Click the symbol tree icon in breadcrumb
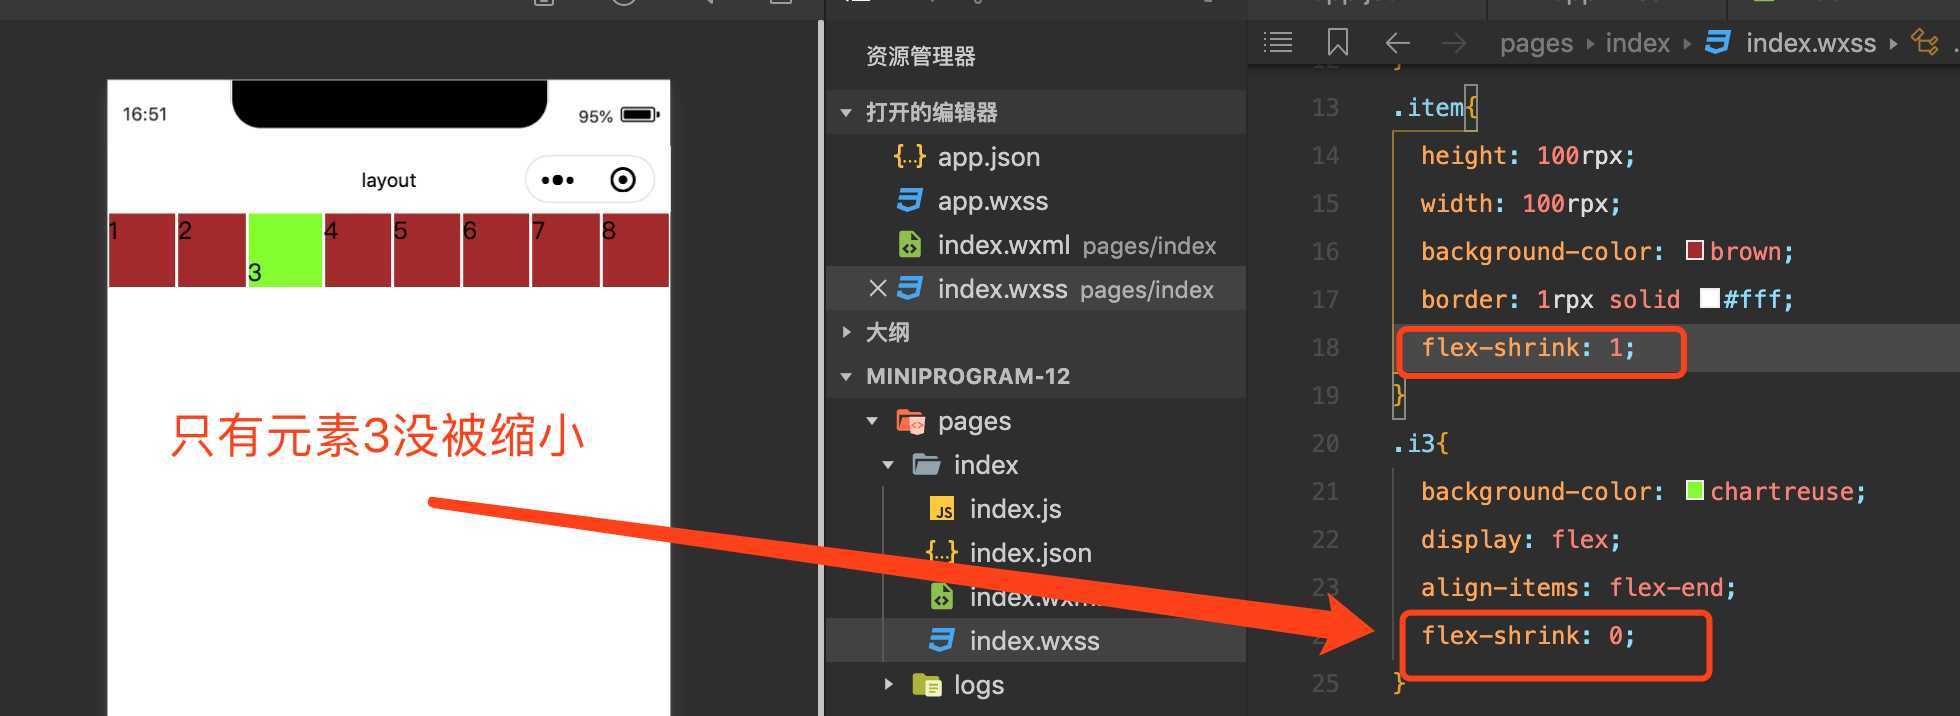The width and height of the screenshot is (1960, 716). [x=1924, y=42]
